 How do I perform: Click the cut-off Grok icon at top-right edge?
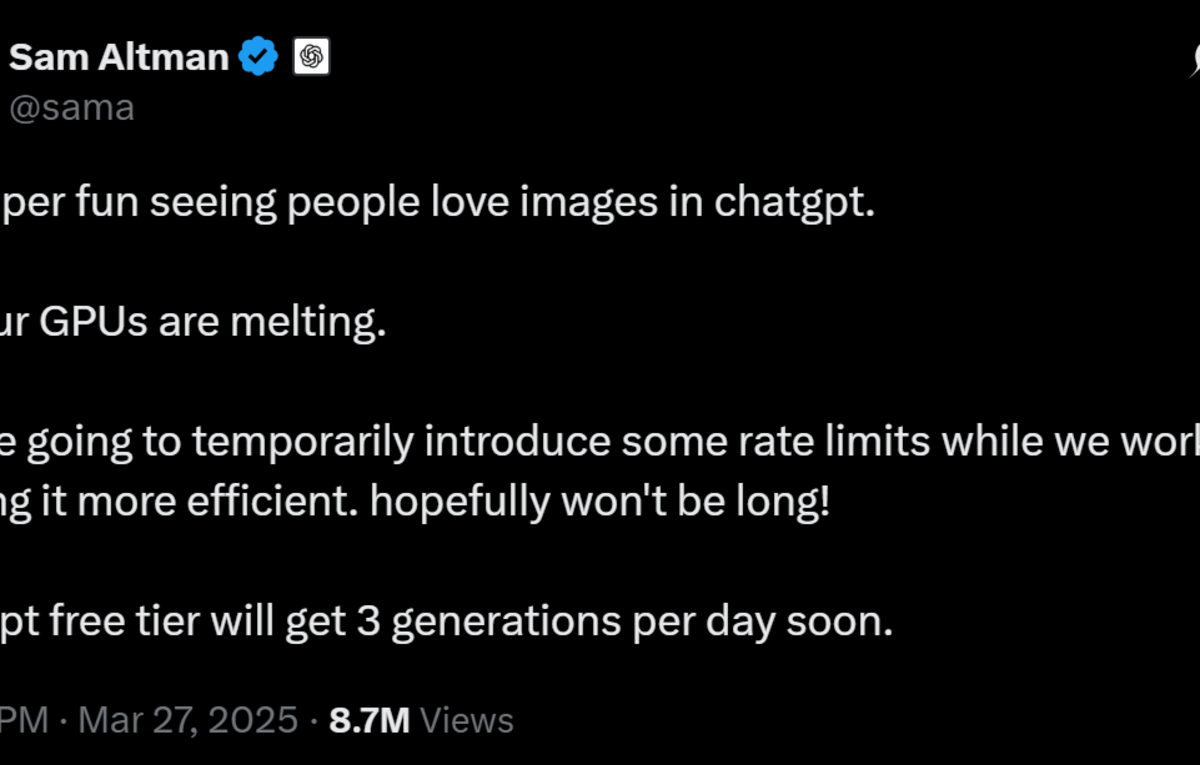click(1195, 60)
